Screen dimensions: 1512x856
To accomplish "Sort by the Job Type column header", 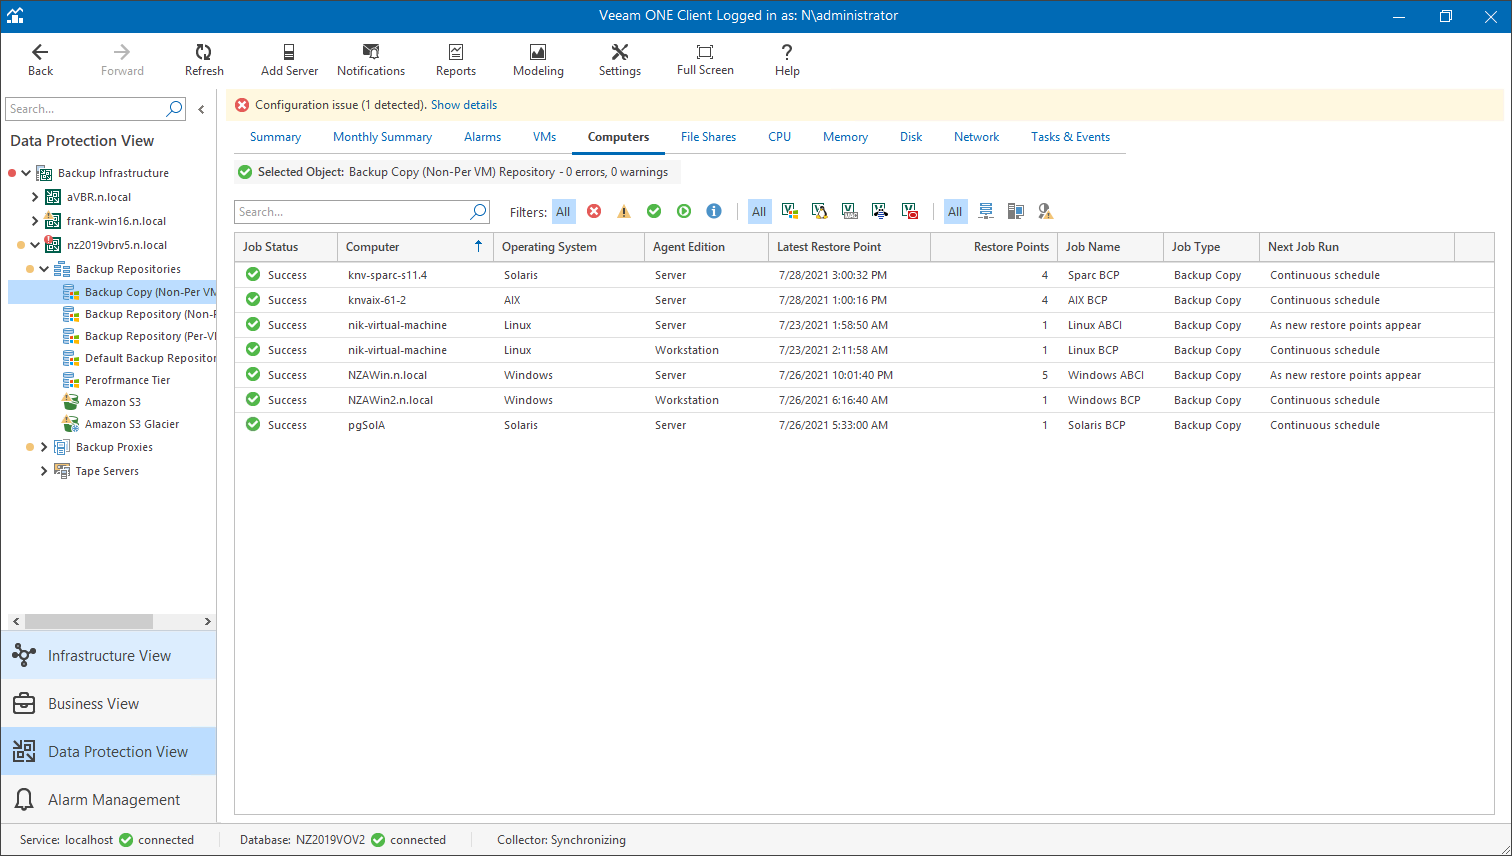I will point(1211,247).
